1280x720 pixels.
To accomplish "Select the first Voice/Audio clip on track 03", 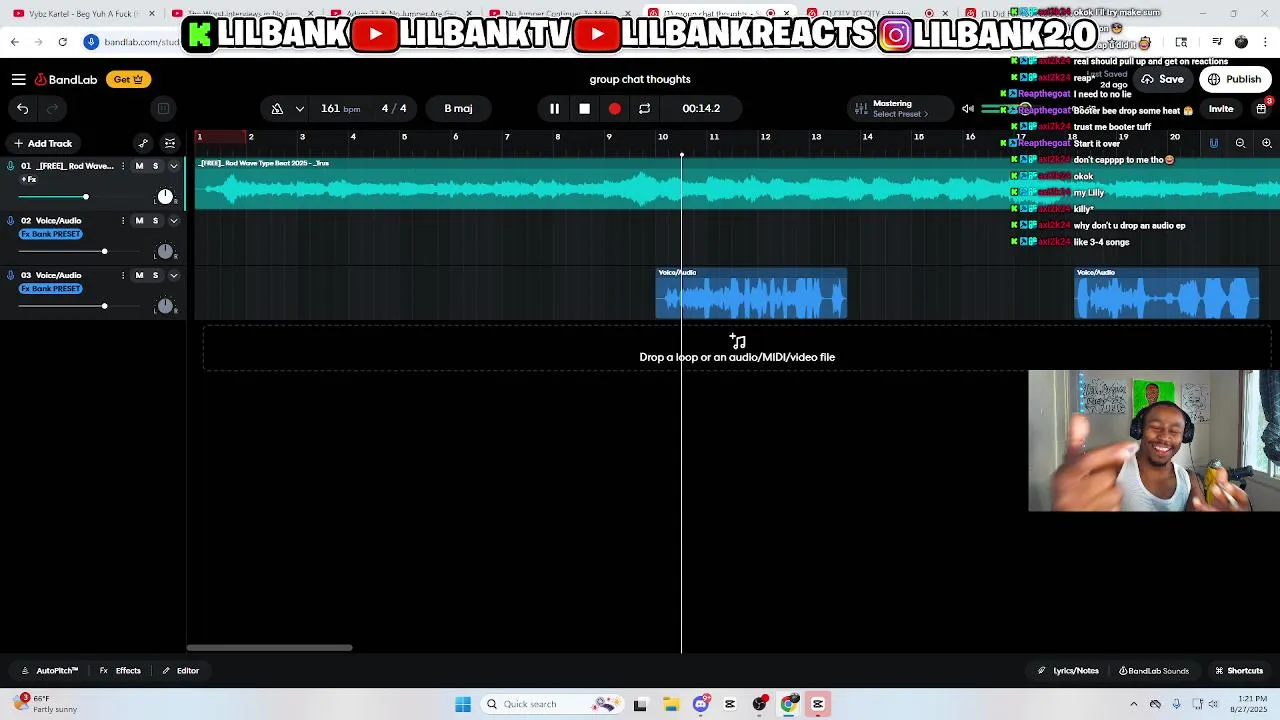I will 751,293.
